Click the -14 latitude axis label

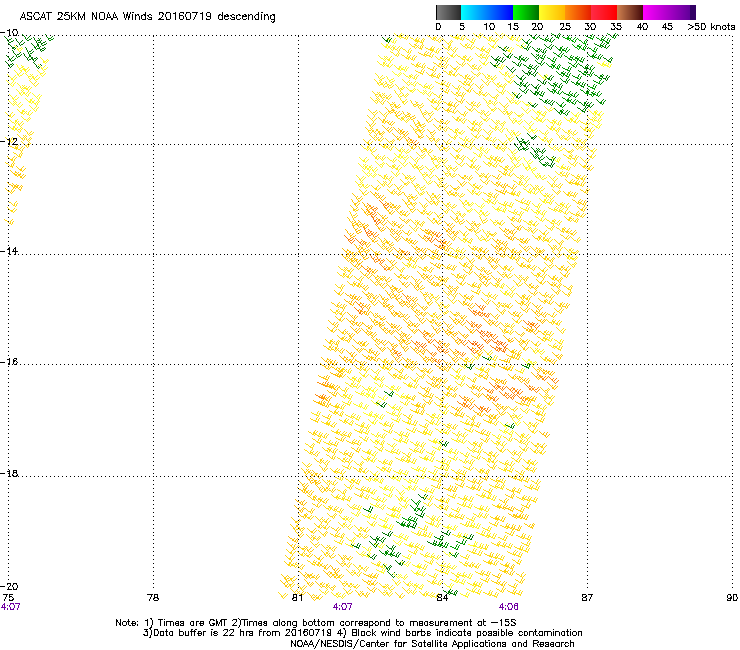tap(10, 251)
